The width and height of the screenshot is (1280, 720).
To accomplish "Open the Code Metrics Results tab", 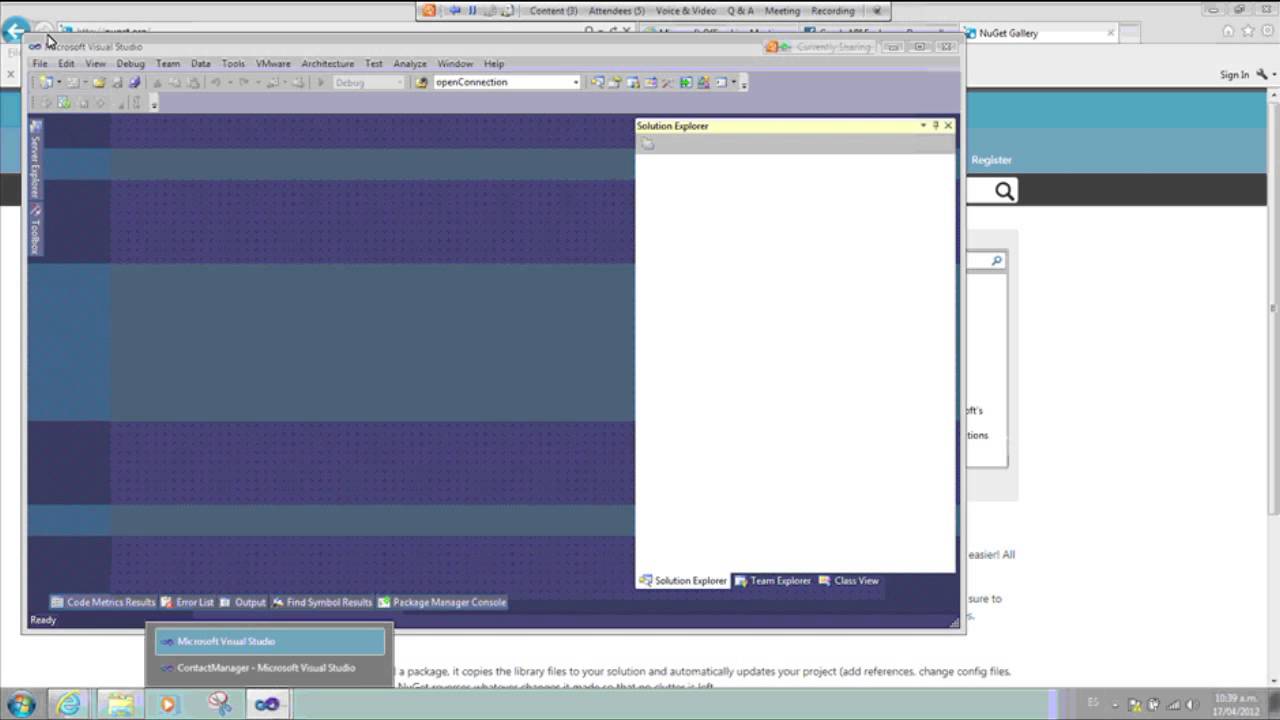I will pos(103,603).
